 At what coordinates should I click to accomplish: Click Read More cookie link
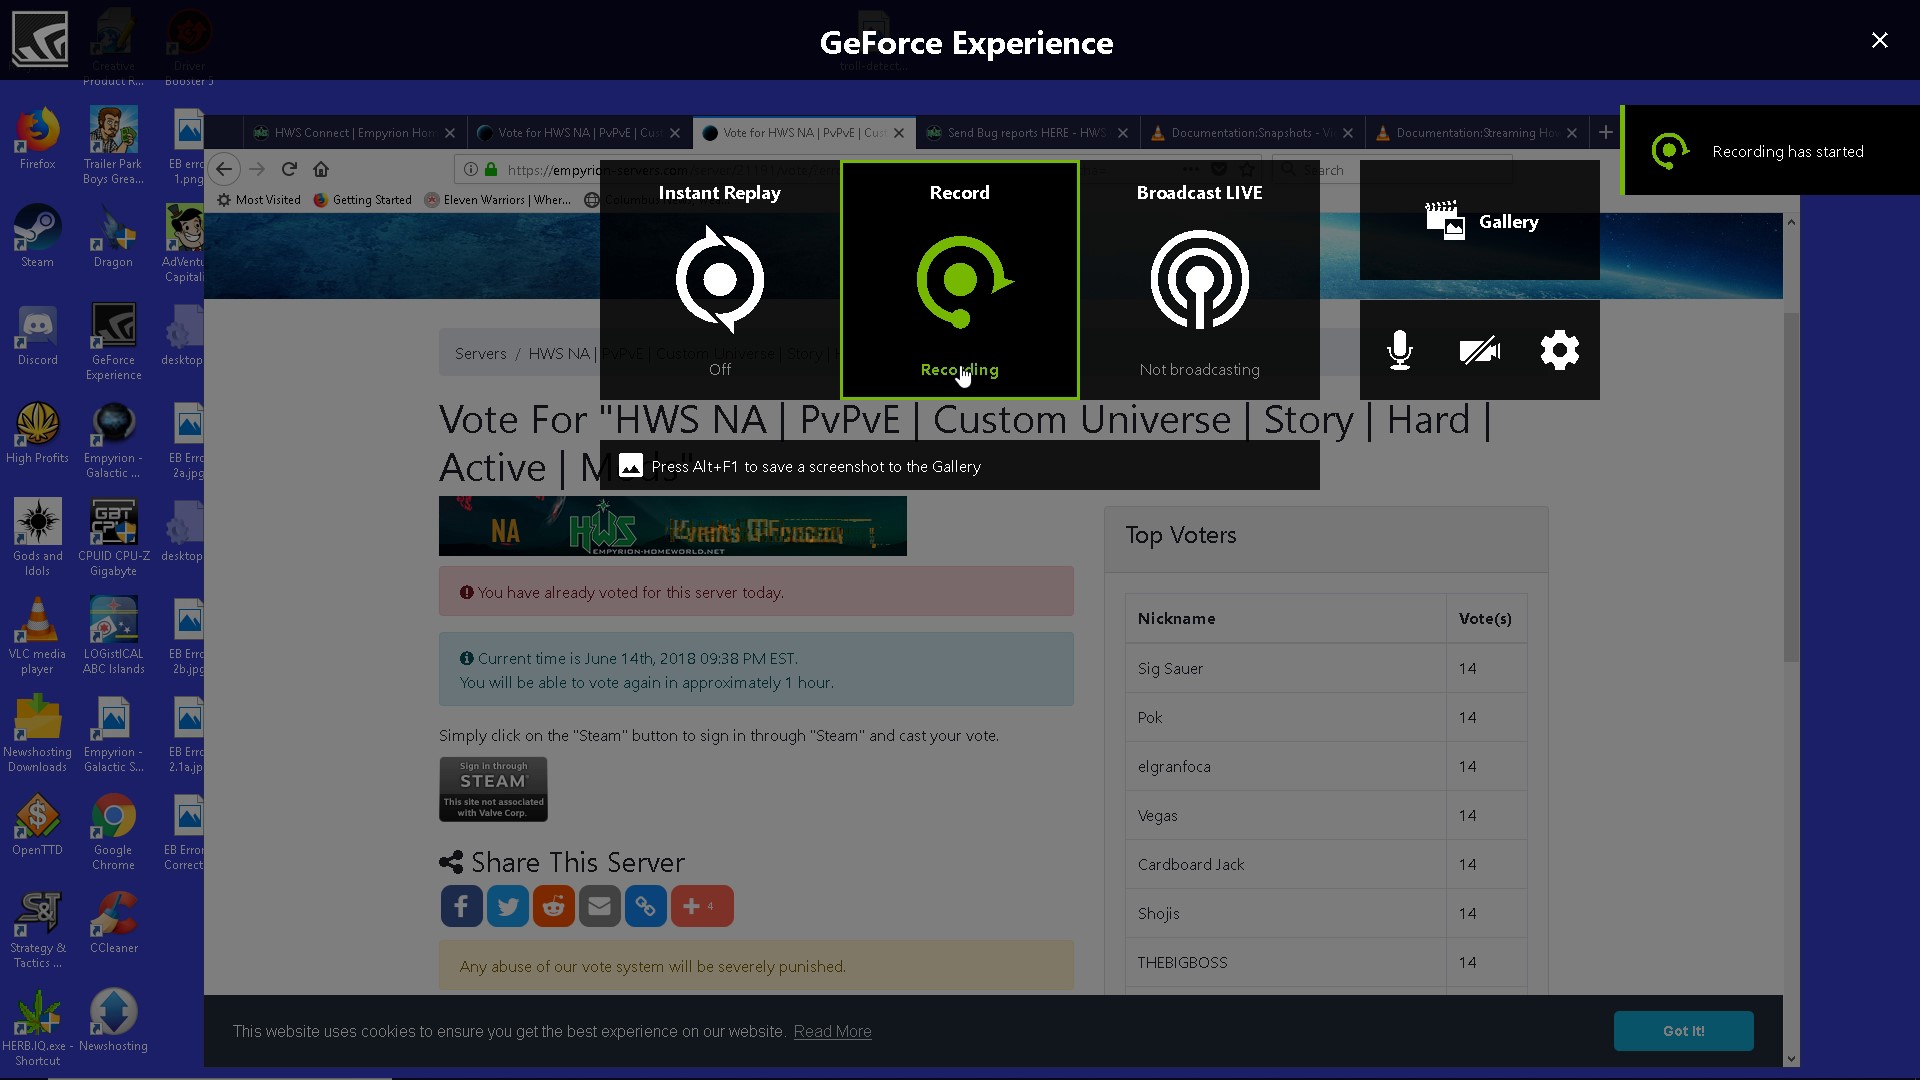tap(832, 1031)
